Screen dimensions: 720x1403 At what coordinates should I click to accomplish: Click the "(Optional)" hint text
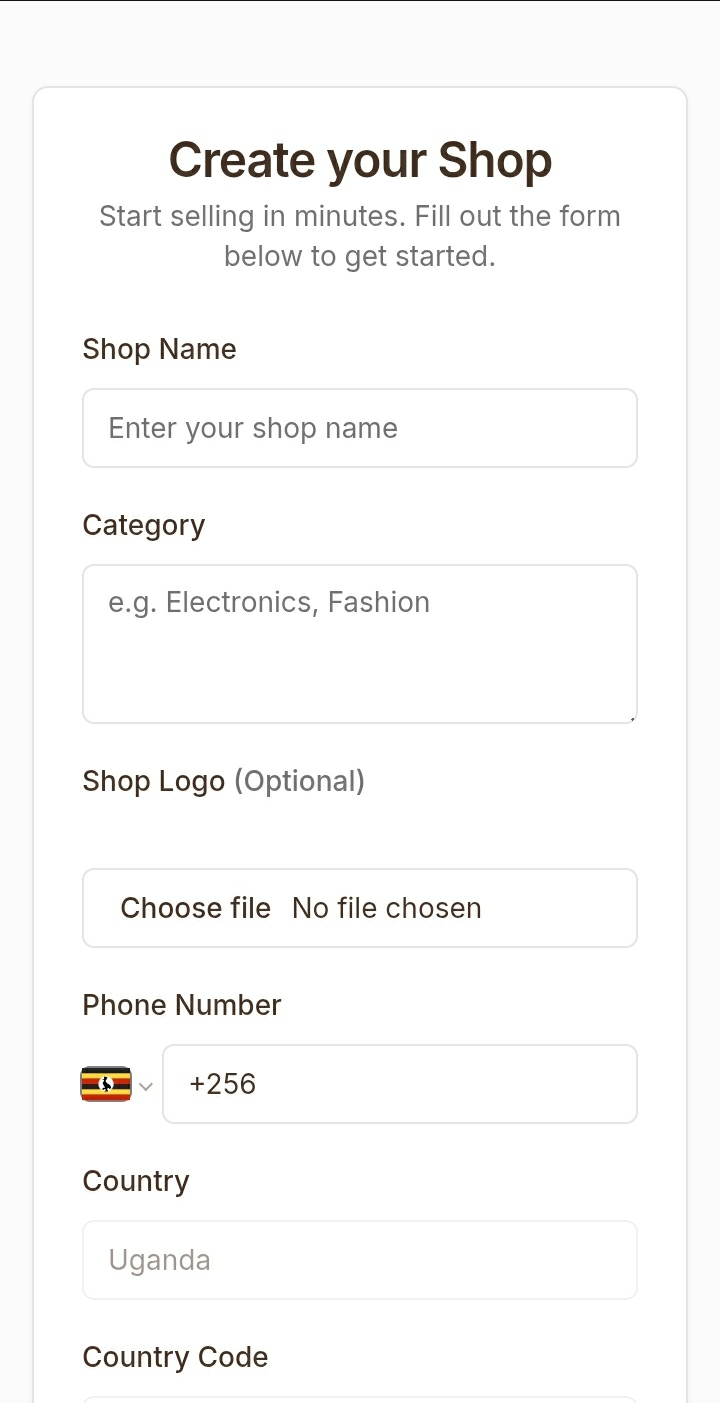click(299, 781)
